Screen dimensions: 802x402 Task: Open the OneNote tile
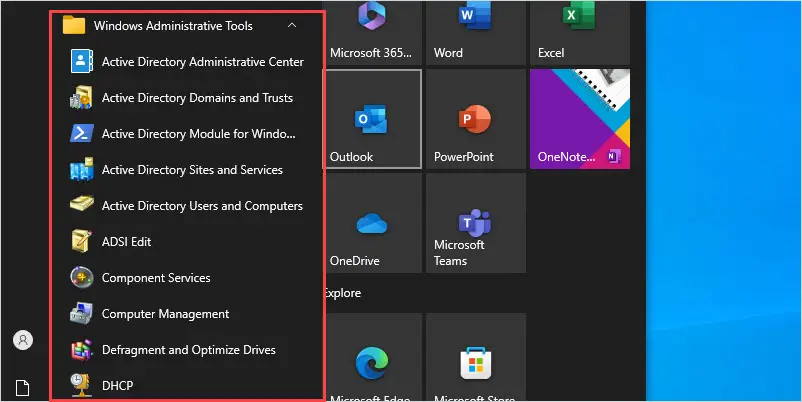(x=580, y=119)
